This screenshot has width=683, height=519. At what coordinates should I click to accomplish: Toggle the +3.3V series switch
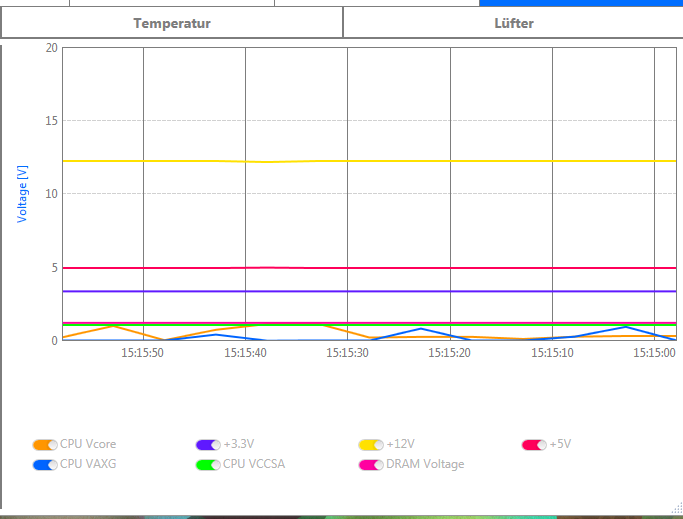pyautogui.click(x=208, y=445)
